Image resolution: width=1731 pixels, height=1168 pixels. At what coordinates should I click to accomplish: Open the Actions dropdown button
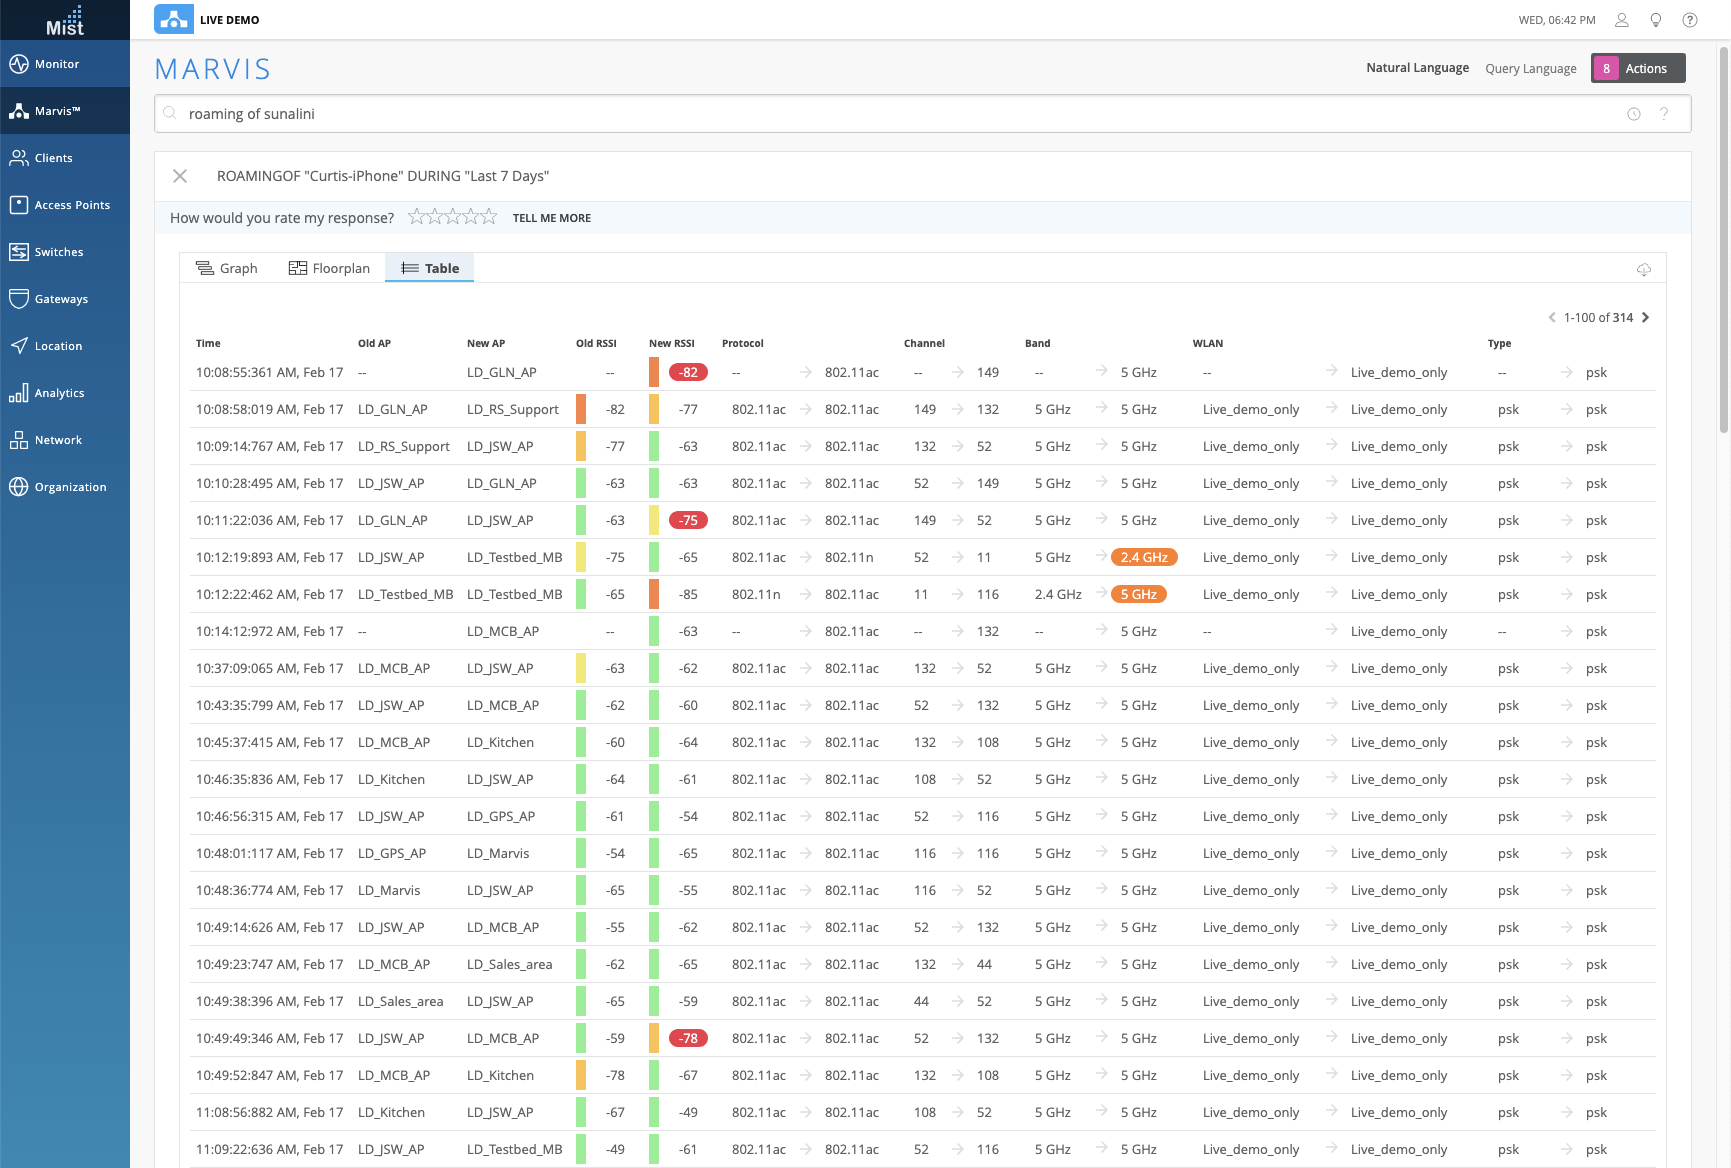[1637, 68]
